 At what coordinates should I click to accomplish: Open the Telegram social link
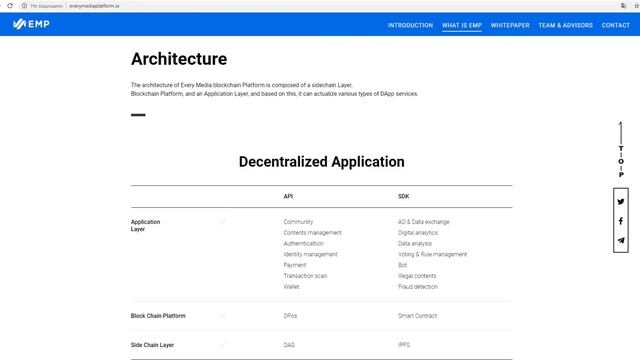tap(620, 240)
